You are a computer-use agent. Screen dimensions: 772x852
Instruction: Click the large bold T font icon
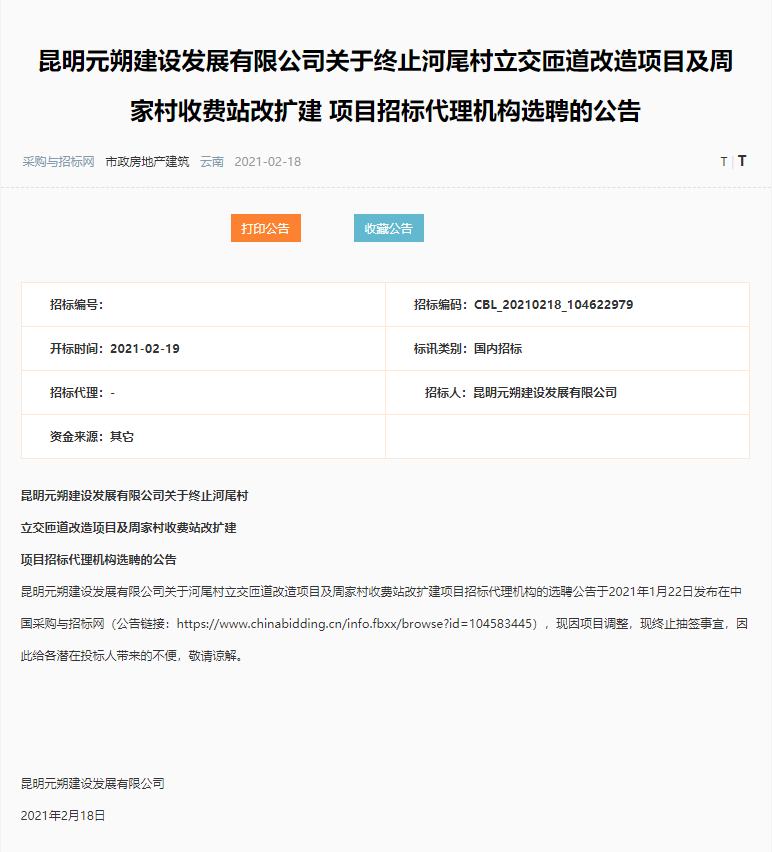pyautogui.click(x=742, y=161)
